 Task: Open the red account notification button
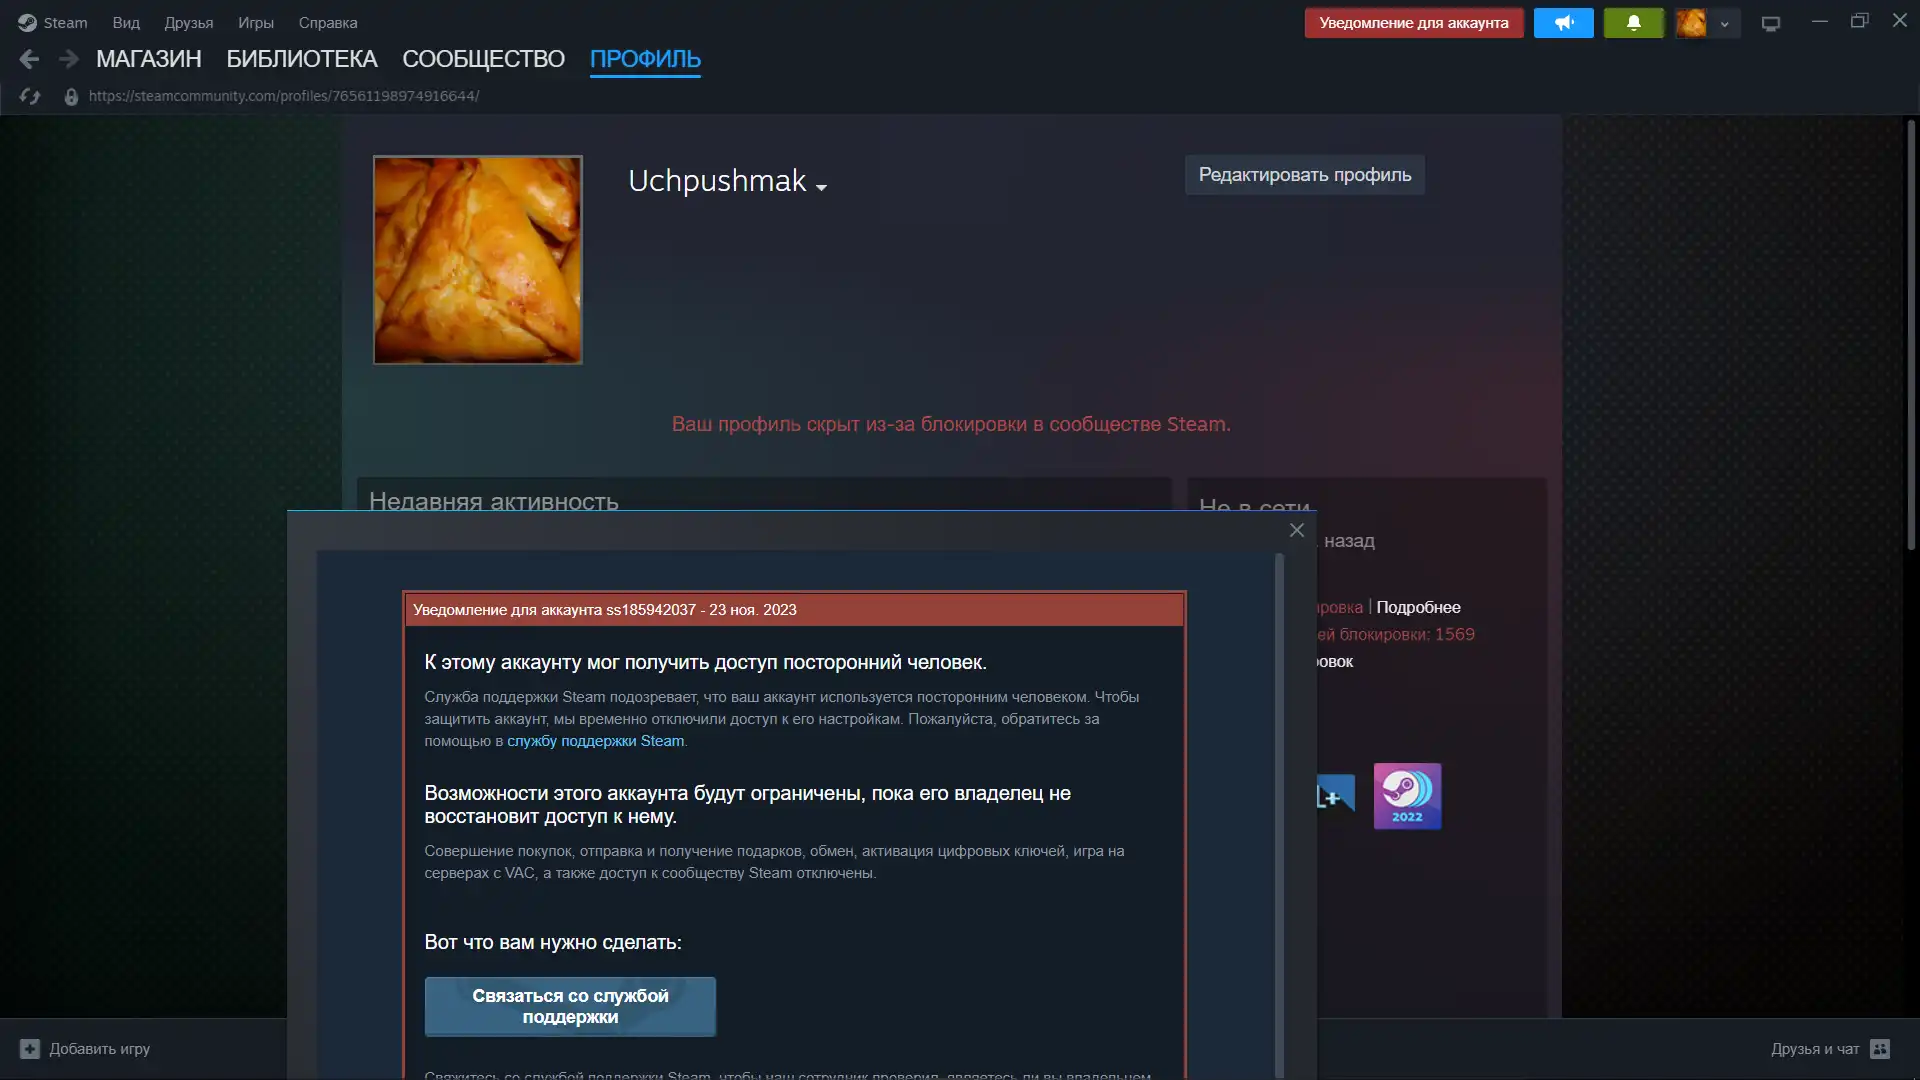point(1414,22)
